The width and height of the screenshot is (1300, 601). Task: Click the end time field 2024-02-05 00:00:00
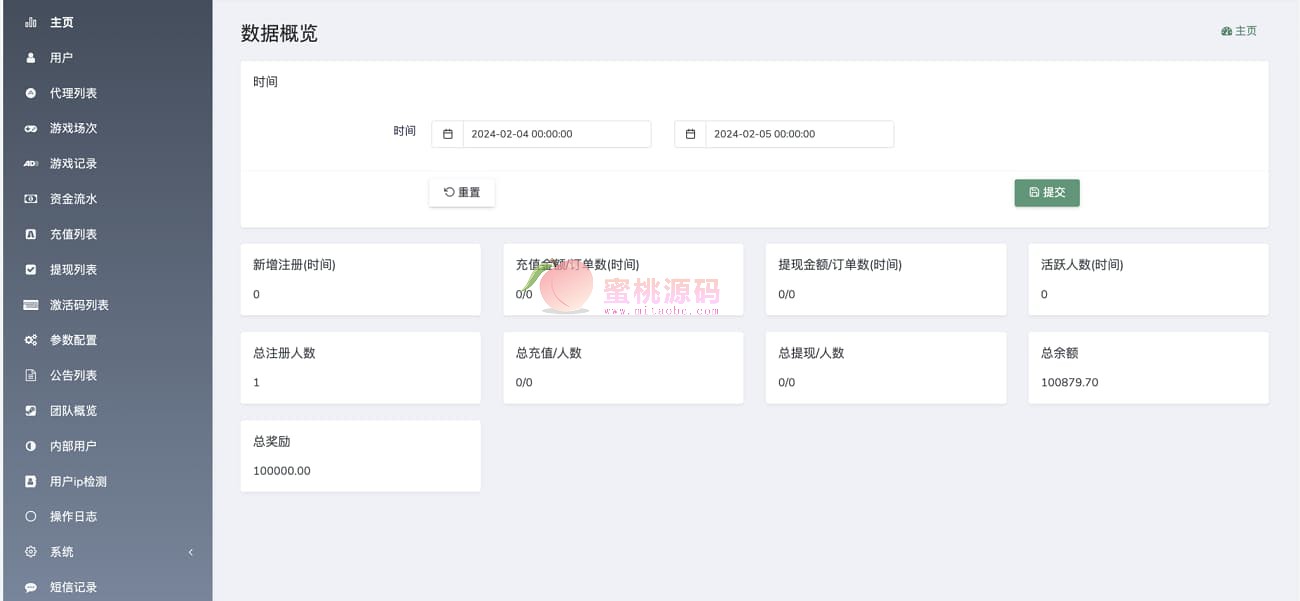click(798, 134)
